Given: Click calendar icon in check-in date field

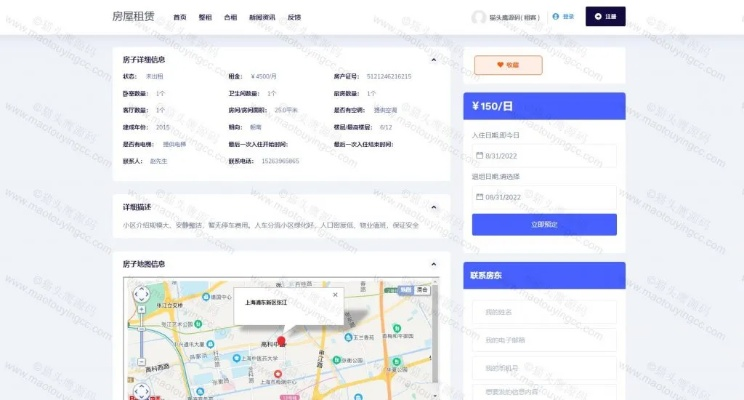Looking at the screenshot, I should coord(479,155).
